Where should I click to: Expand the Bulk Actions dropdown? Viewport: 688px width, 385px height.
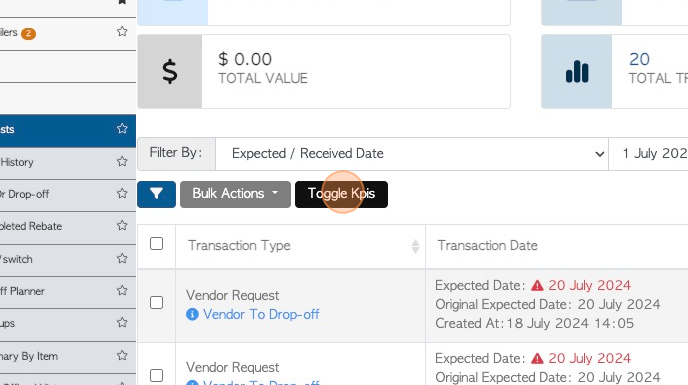tap(235, 194)
